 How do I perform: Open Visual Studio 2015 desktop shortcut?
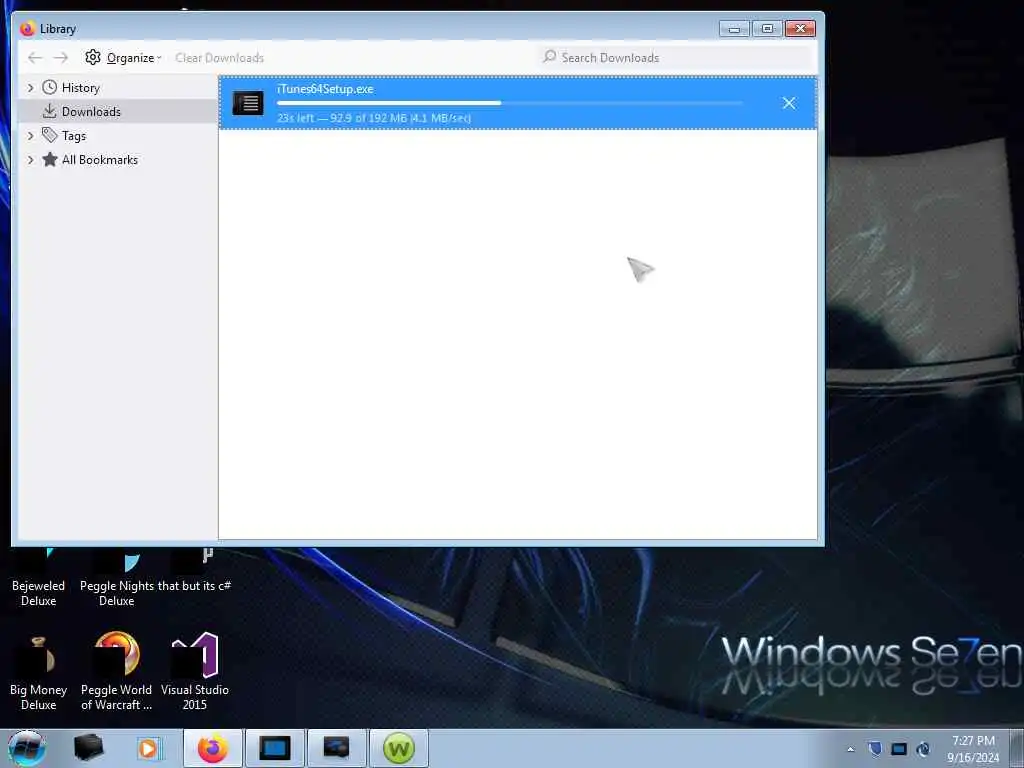tap(195, 673)
